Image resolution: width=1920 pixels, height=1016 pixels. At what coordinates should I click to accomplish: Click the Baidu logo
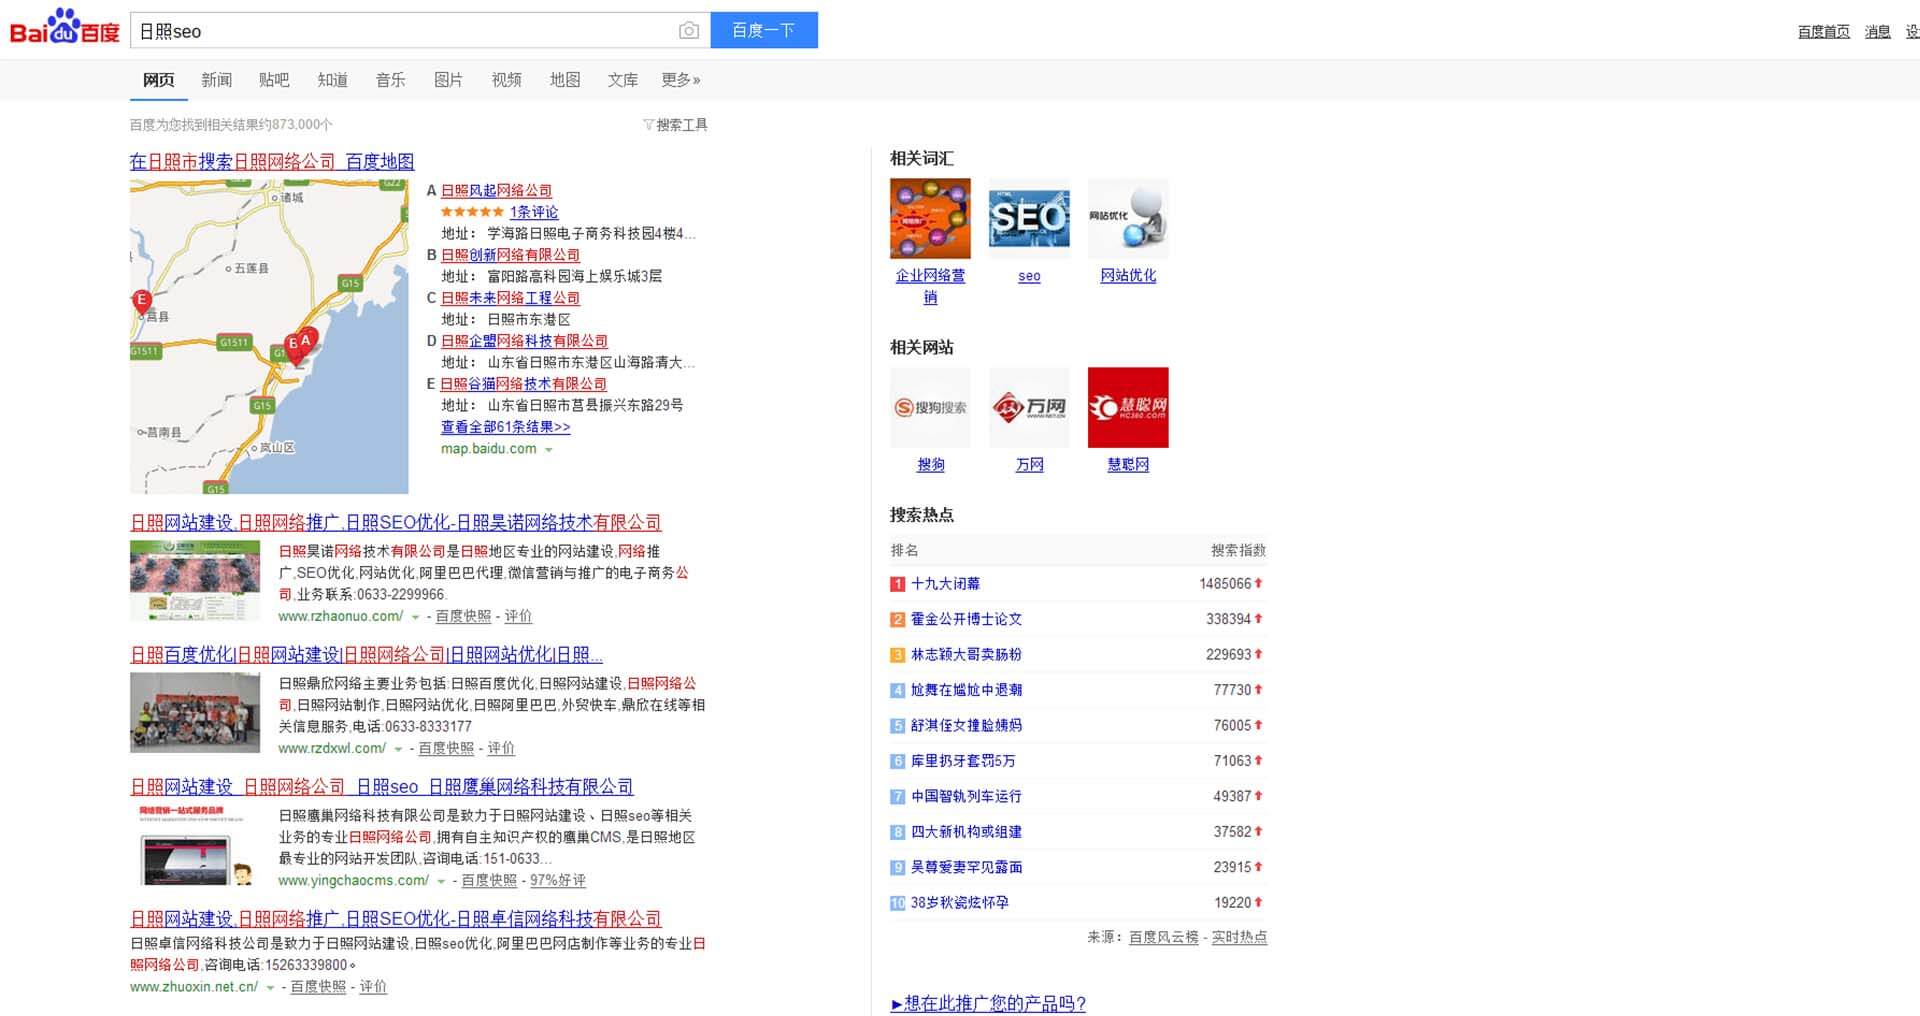pos(64,28)
